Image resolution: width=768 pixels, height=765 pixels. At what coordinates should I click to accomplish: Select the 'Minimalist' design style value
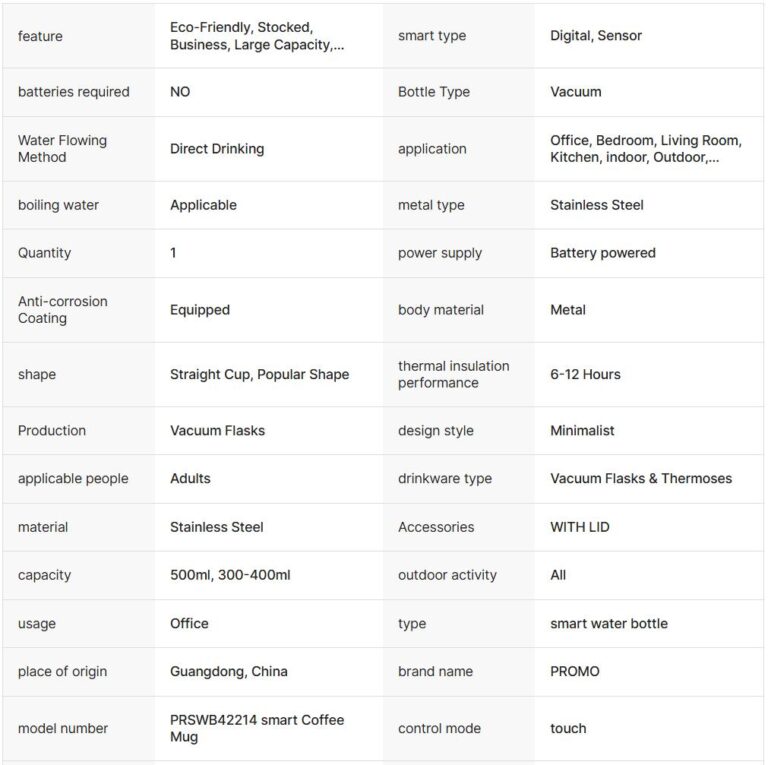(x=582, y=431)
